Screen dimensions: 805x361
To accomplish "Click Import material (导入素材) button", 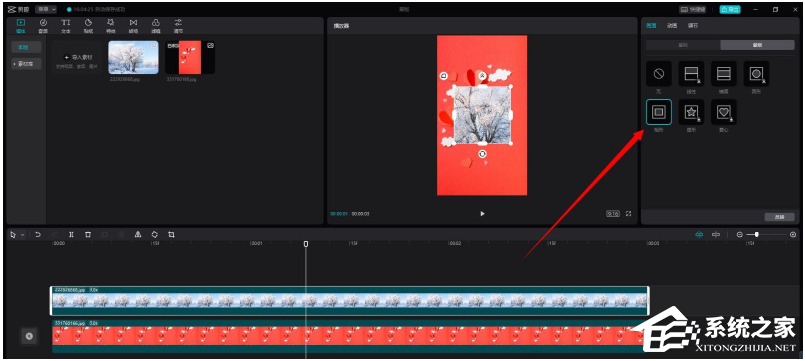I will pyautogui.click(x=77, y=58).
